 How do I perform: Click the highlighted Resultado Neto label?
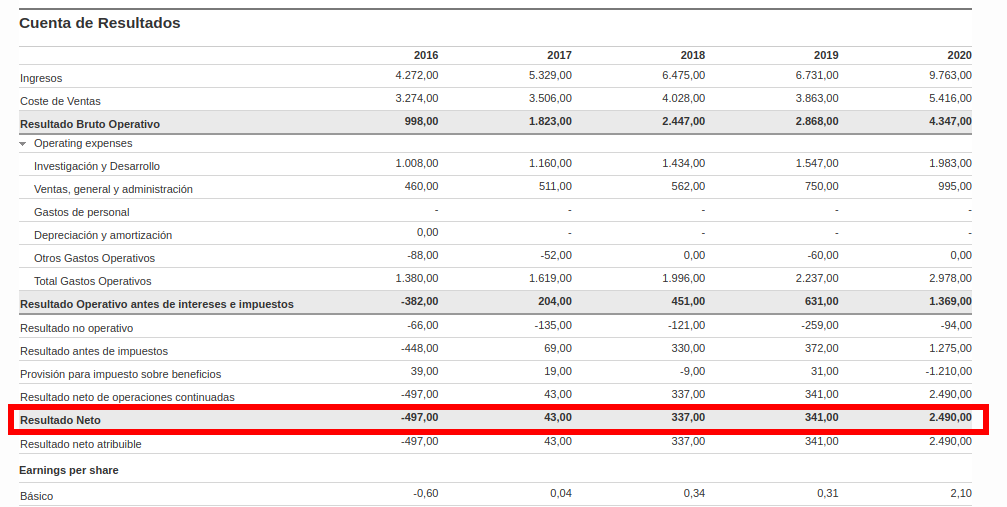coord(60,420)
